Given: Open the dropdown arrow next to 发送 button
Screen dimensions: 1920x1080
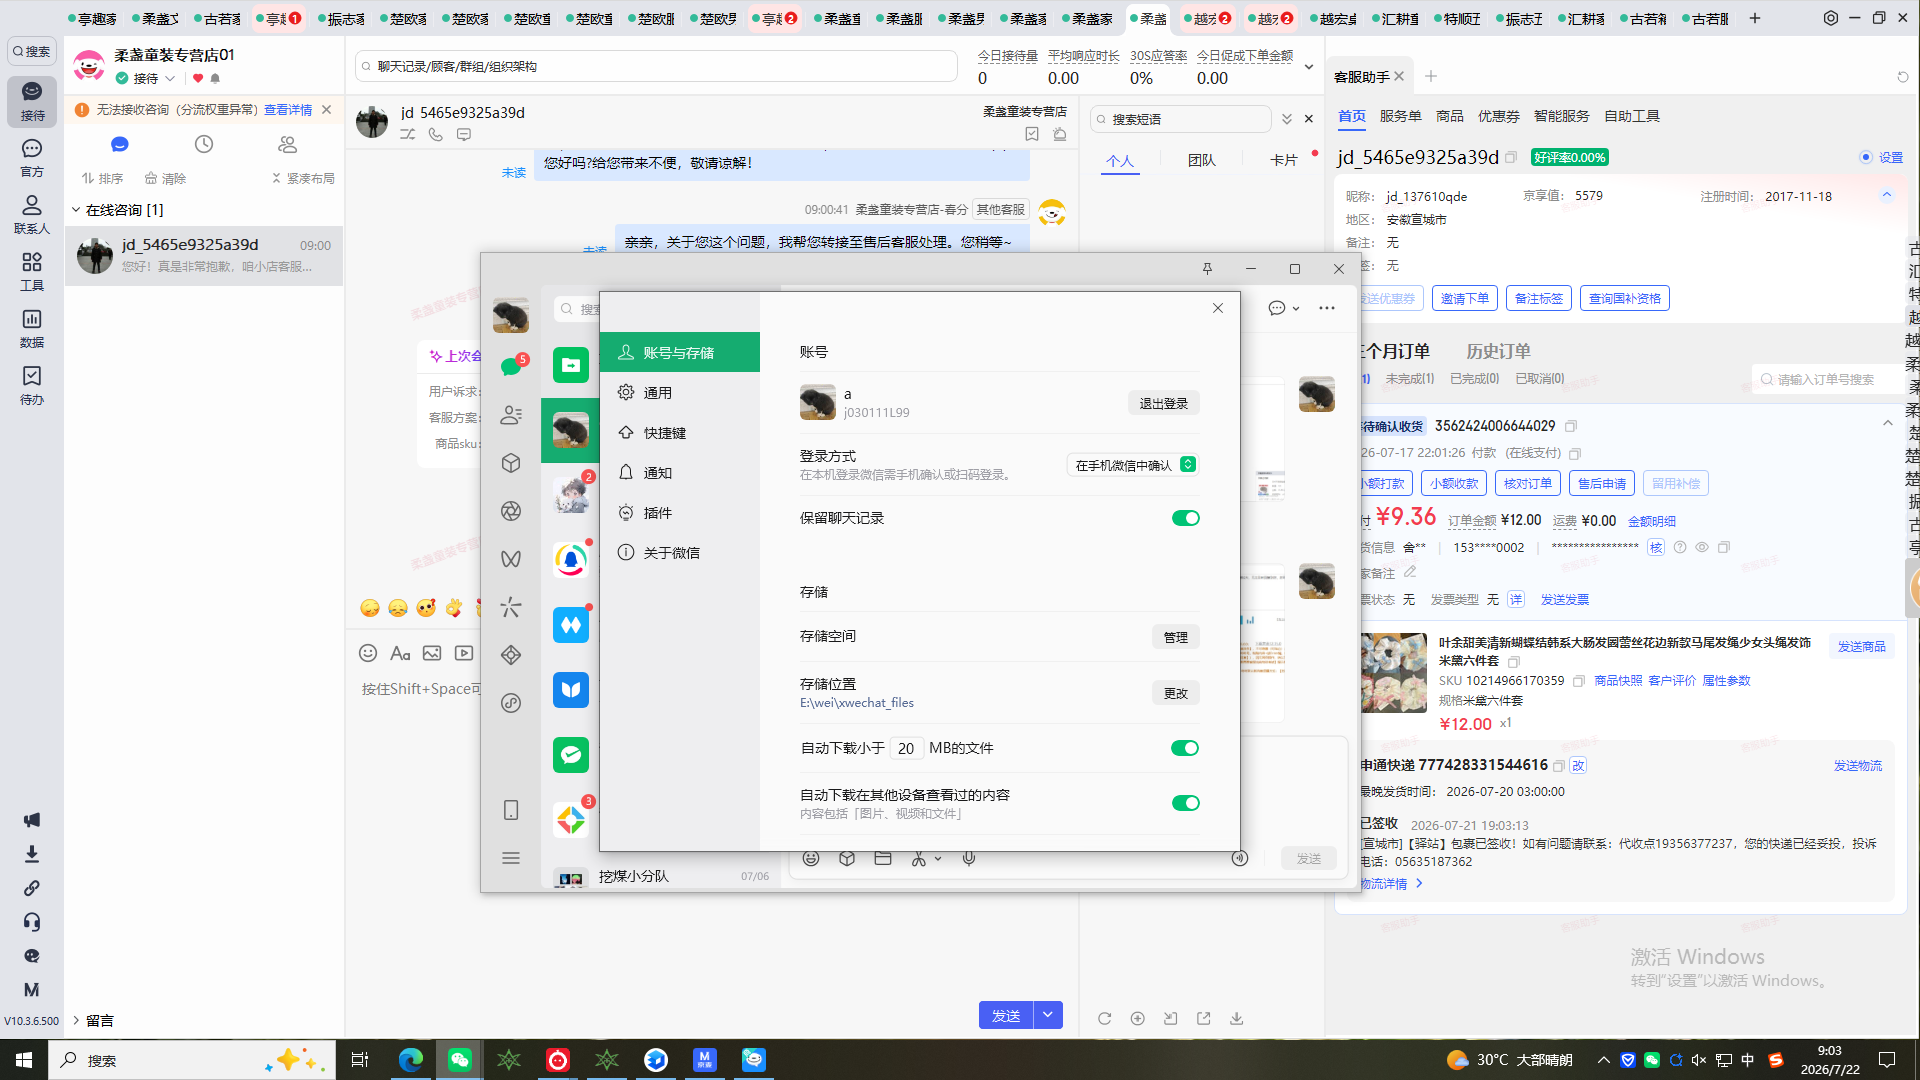Looking at the screenshot, I should point(1048,1015).
